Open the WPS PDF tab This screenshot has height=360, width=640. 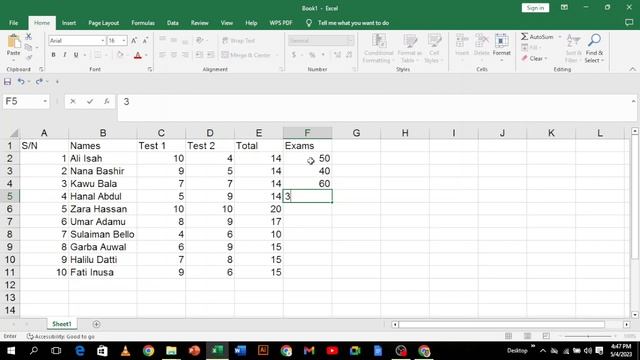pyautogui.click(x=281, y=23)
